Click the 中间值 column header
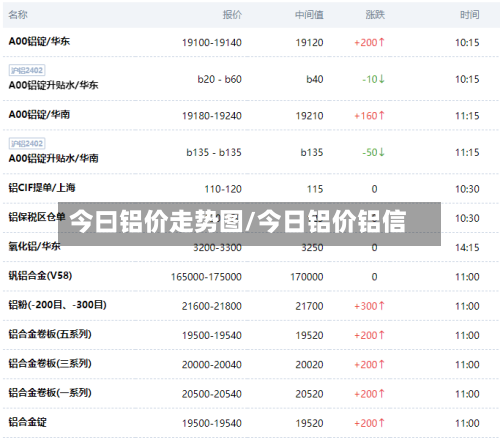 tap(309, 15)
